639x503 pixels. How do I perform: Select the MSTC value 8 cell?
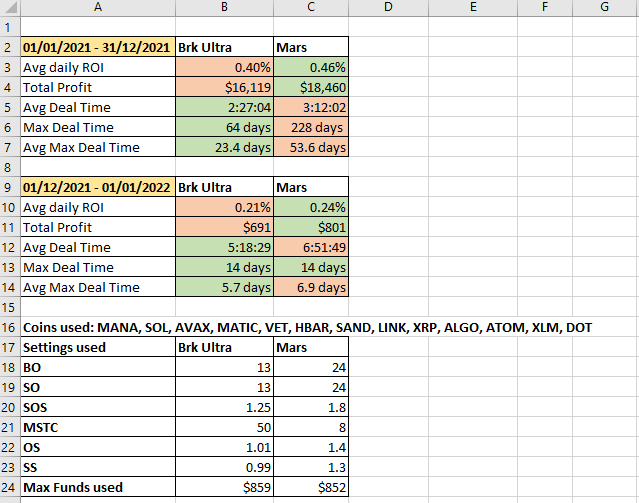tap(311, 426)
